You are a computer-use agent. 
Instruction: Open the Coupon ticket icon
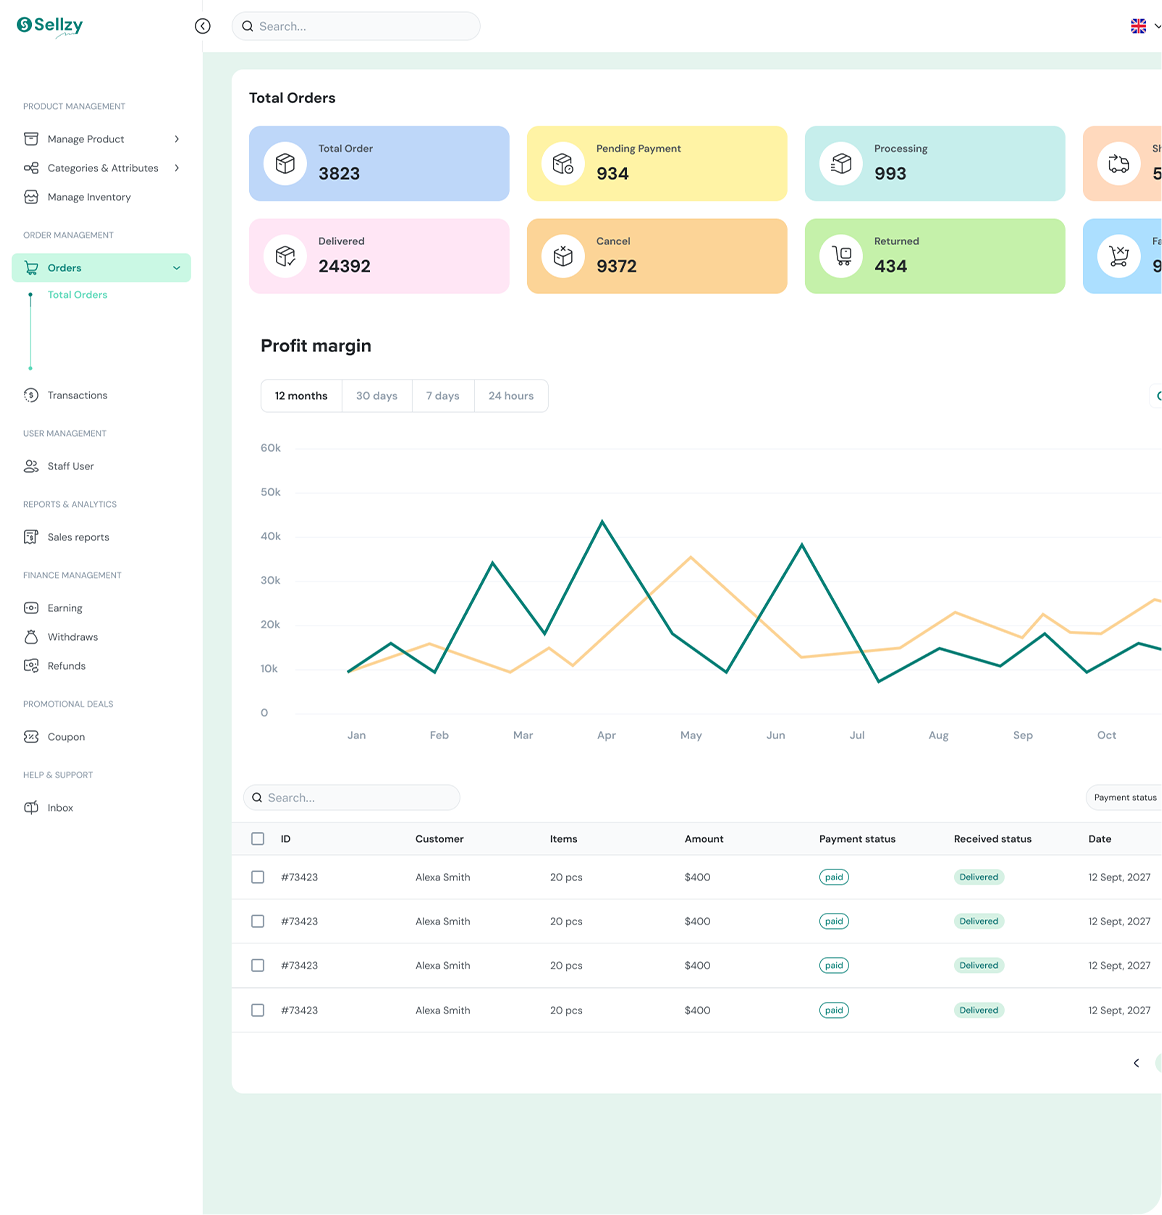click(x=31, y=737)
